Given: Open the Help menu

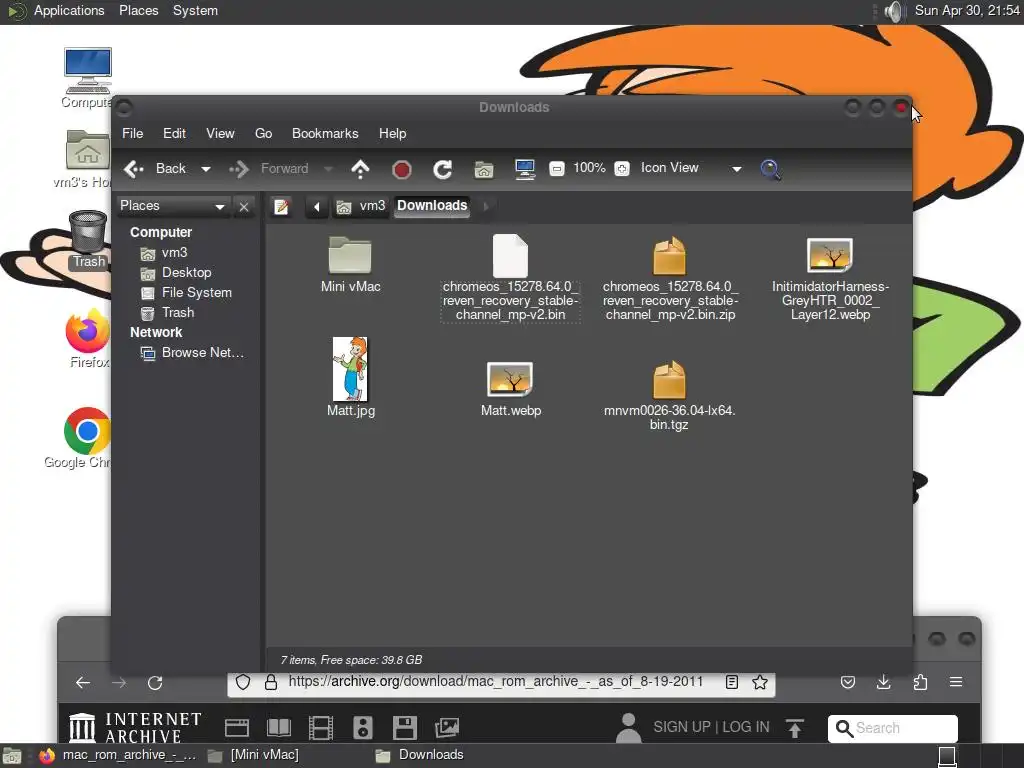Looking at the screenshot, I should pos(392,133).
